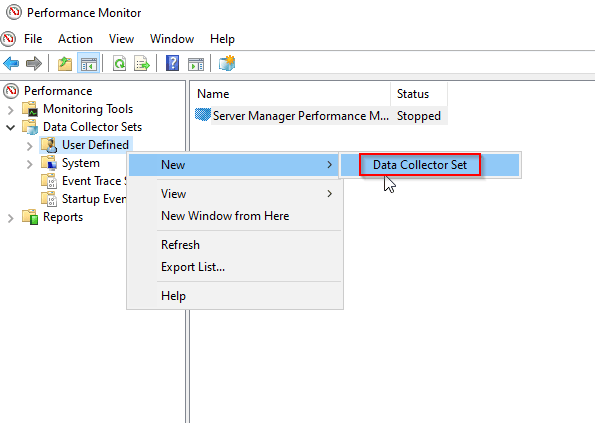Open the Action menu in menu bar
Viewport: 595px width, 423px height.
(75, 39)
